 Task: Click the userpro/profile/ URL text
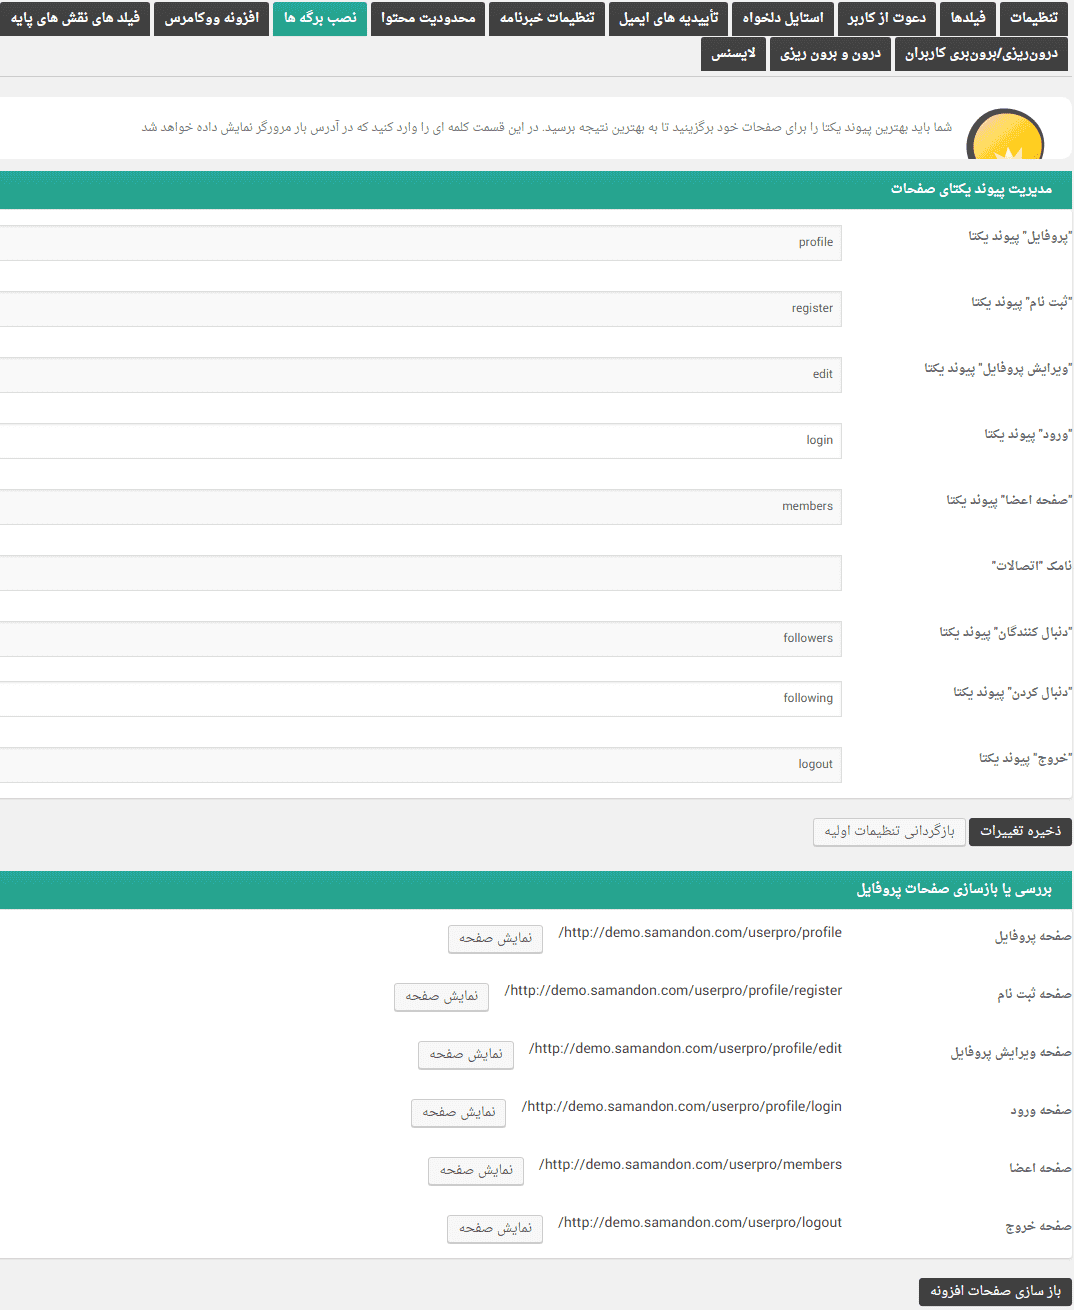point(700,933)
